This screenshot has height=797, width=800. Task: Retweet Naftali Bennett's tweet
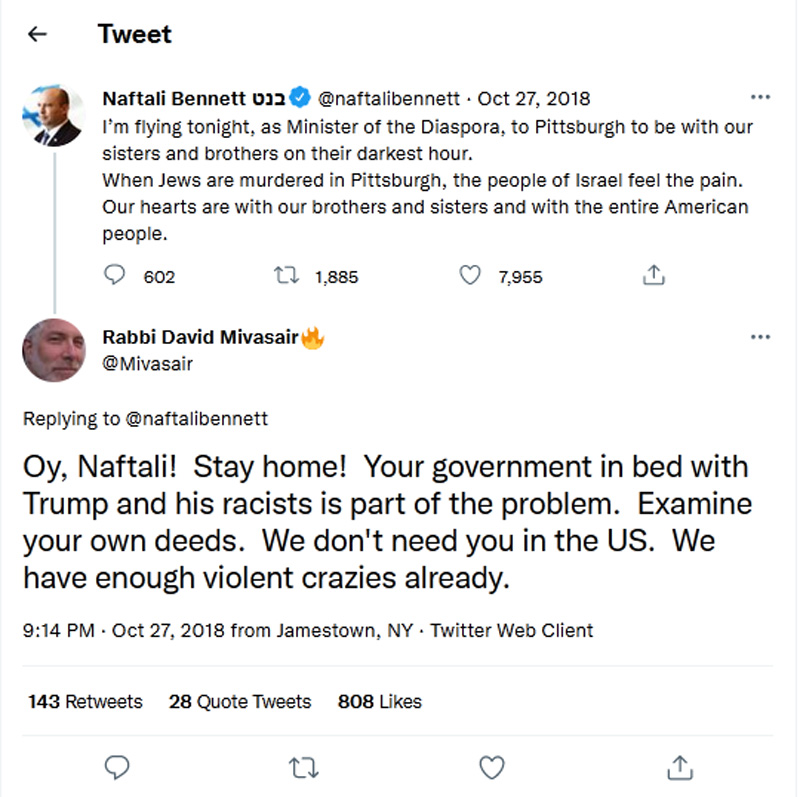(x=285, y=275)
